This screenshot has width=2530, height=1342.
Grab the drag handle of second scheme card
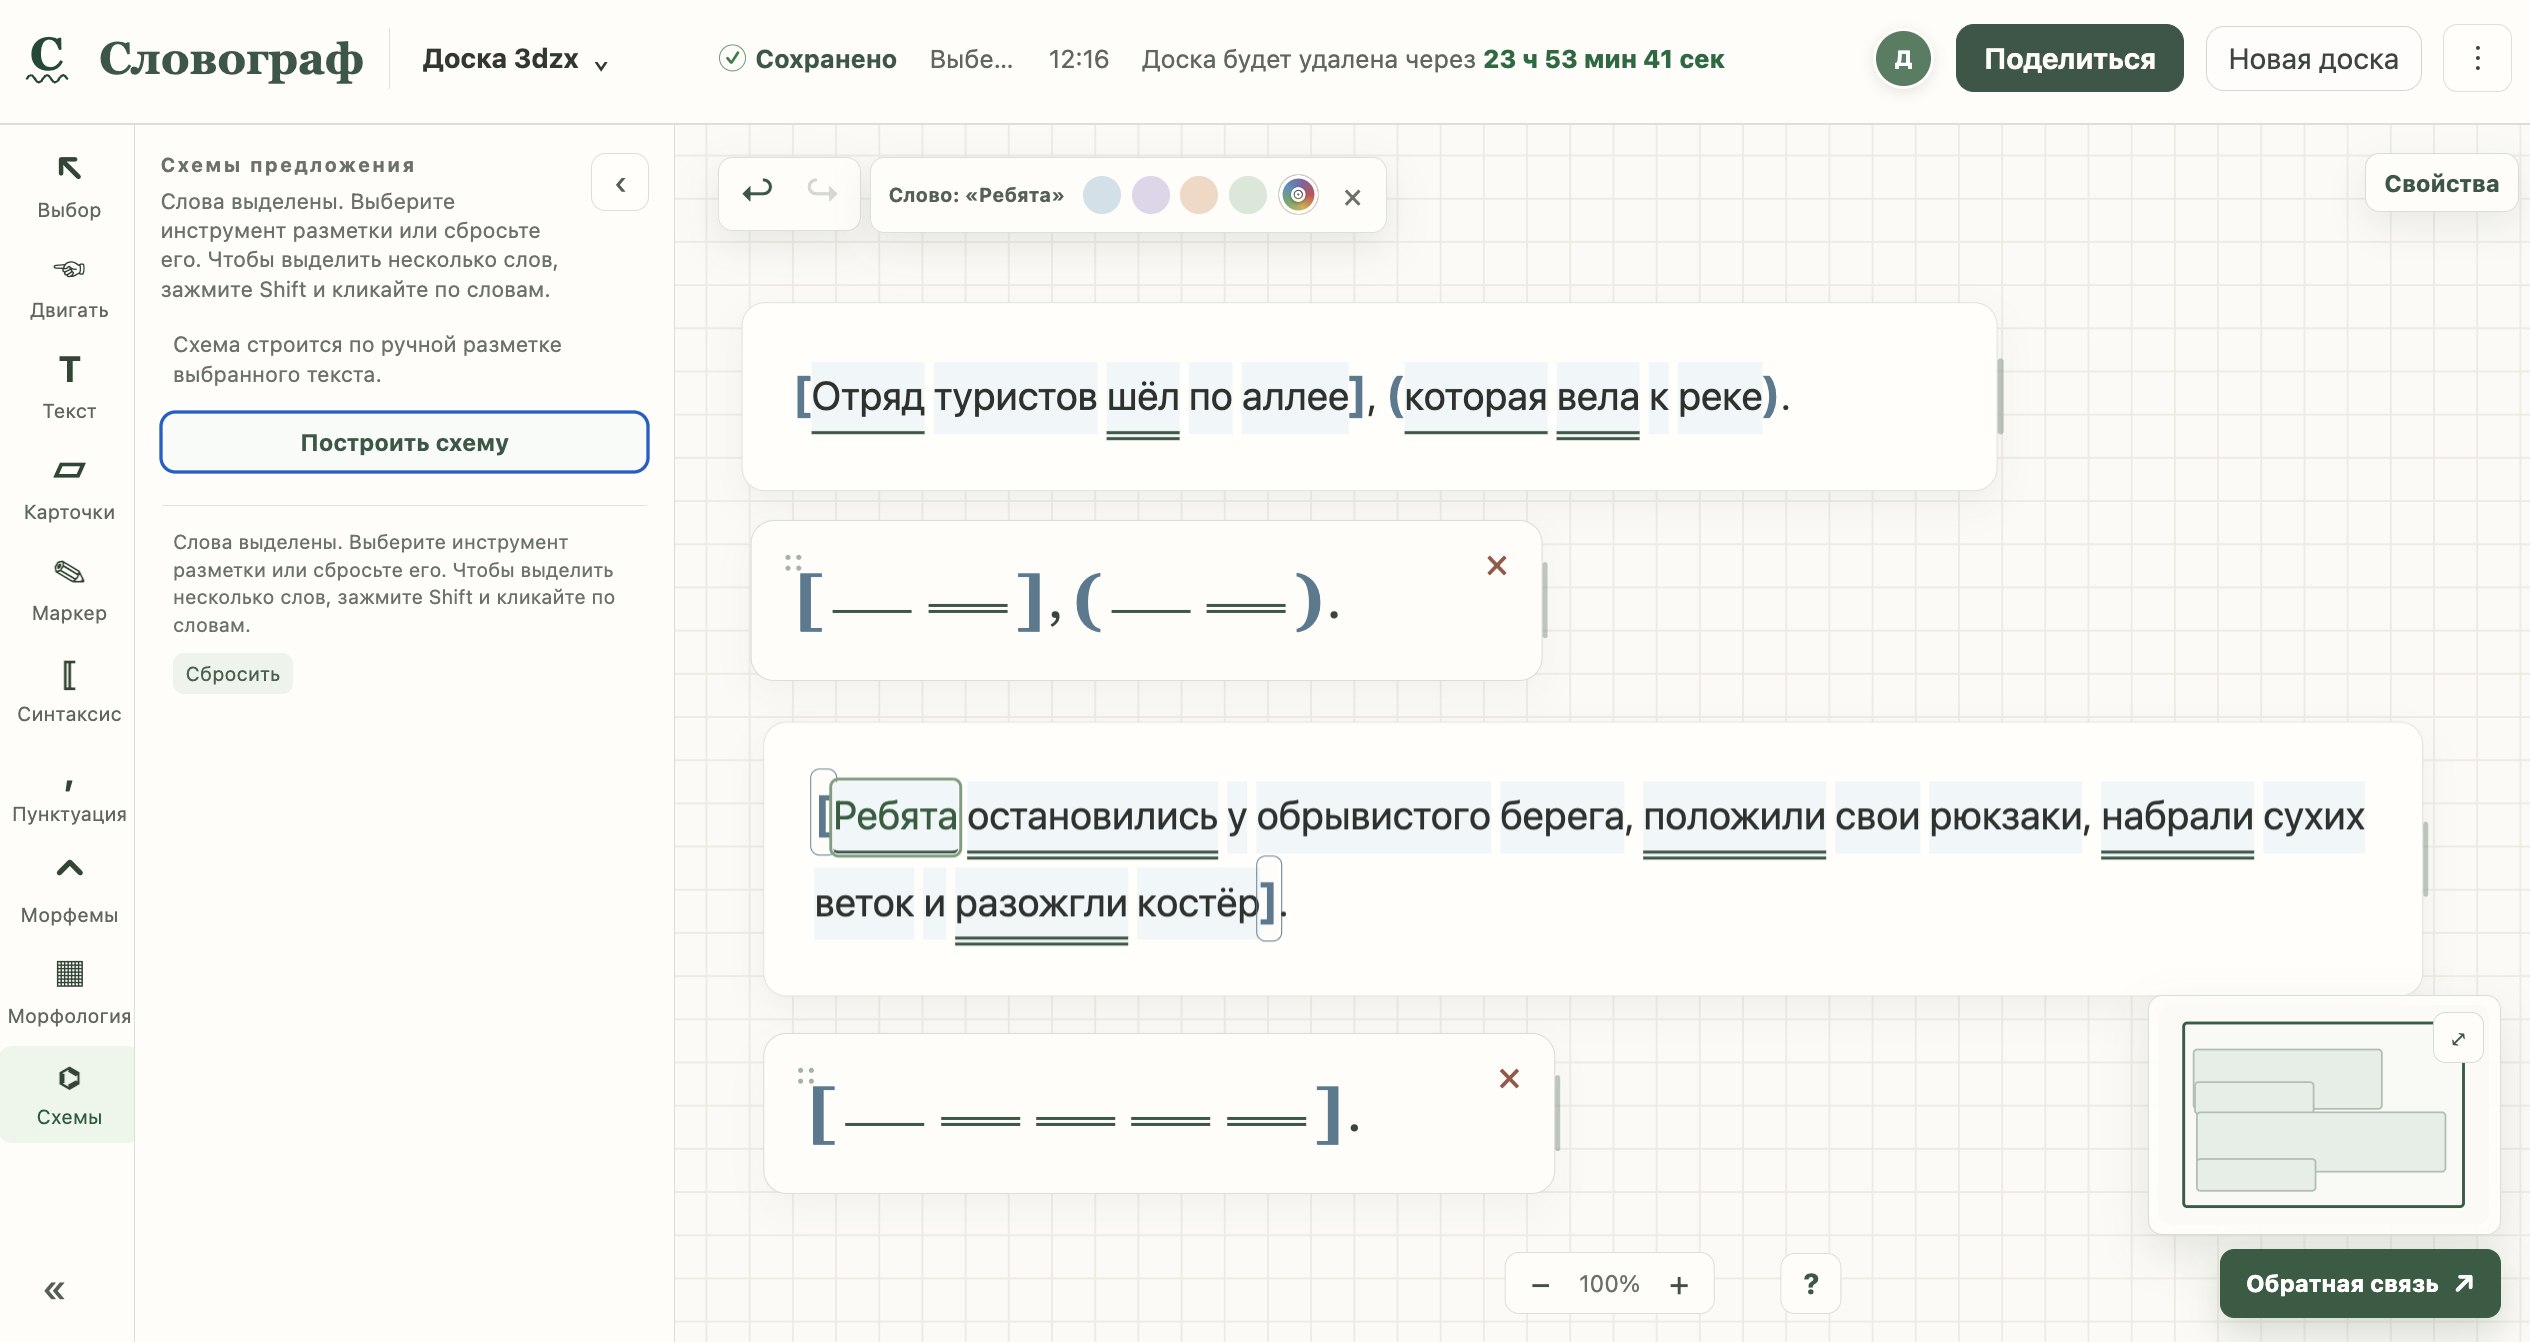(806, 1075)
